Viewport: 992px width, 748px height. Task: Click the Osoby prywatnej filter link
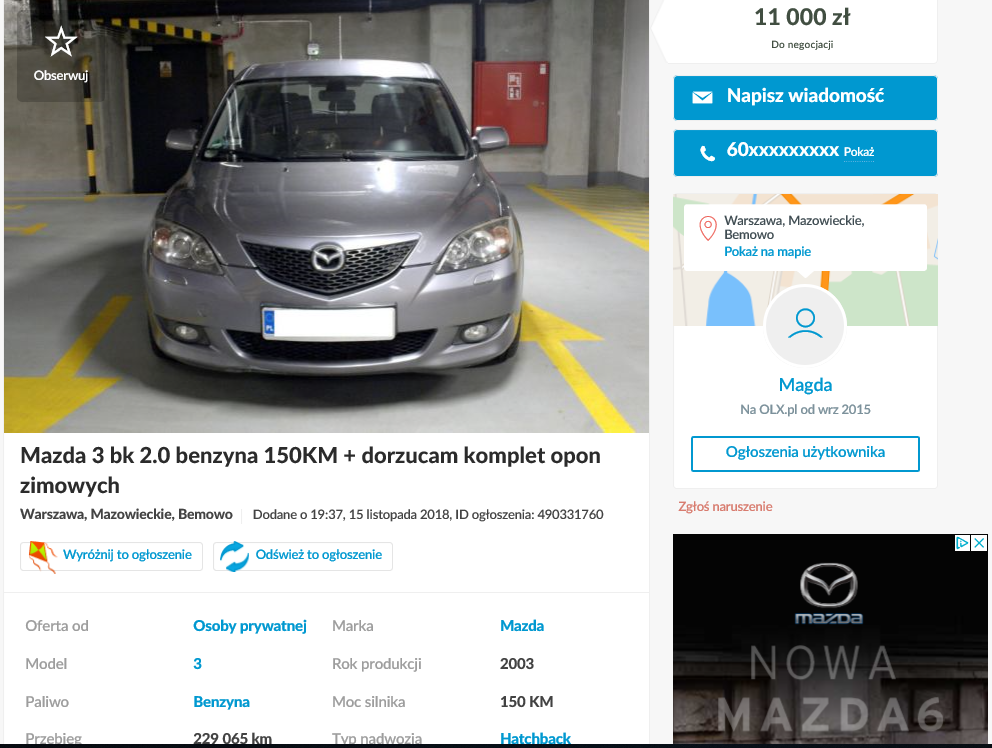point(249,626)
